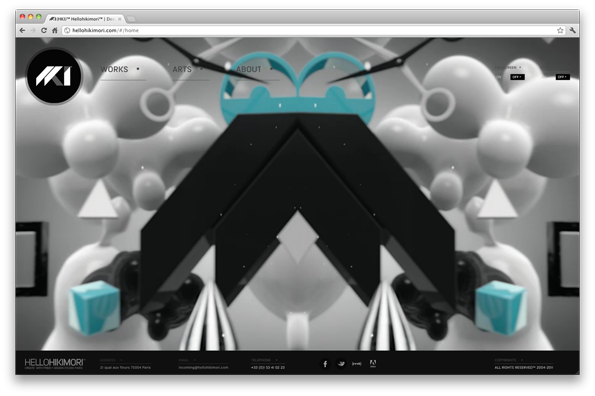Open the ABOUT menu
The width and height of the screenshot is (595, 396).
pos(249,69)
